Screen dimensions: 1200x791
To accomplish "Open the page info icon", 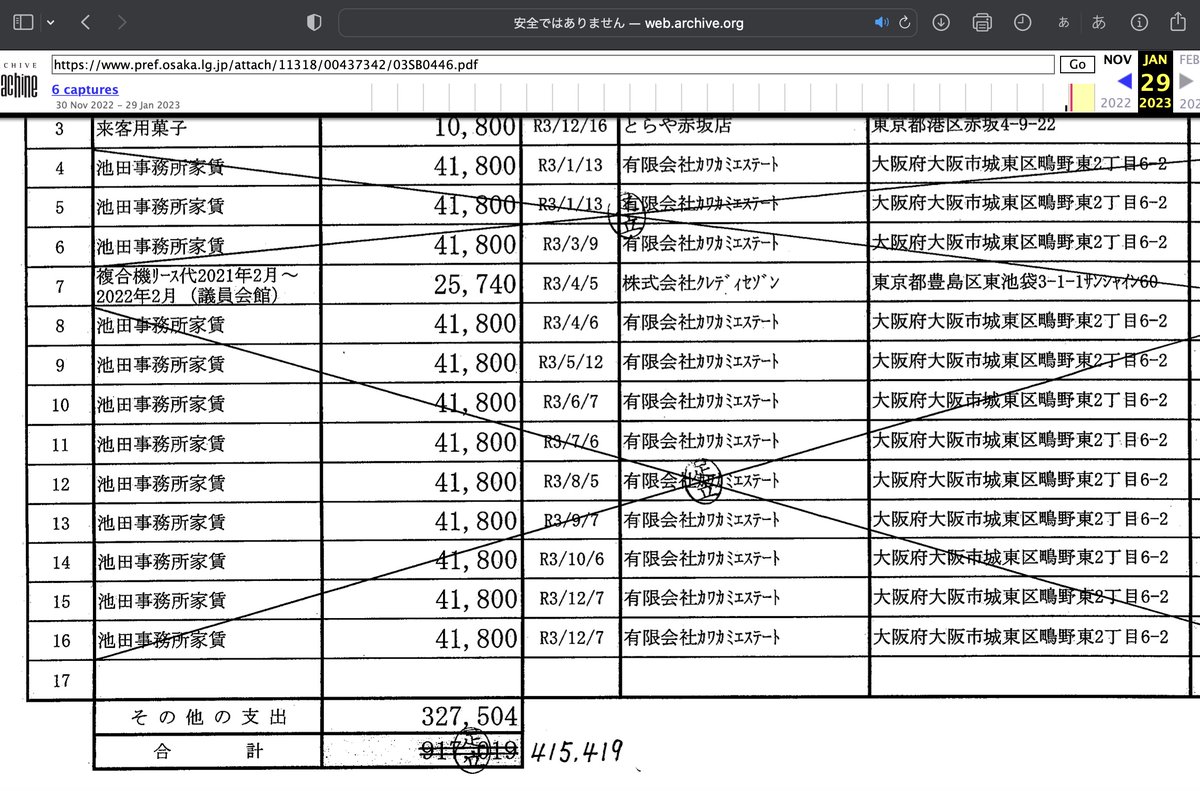I will [x=1138, y=22].
